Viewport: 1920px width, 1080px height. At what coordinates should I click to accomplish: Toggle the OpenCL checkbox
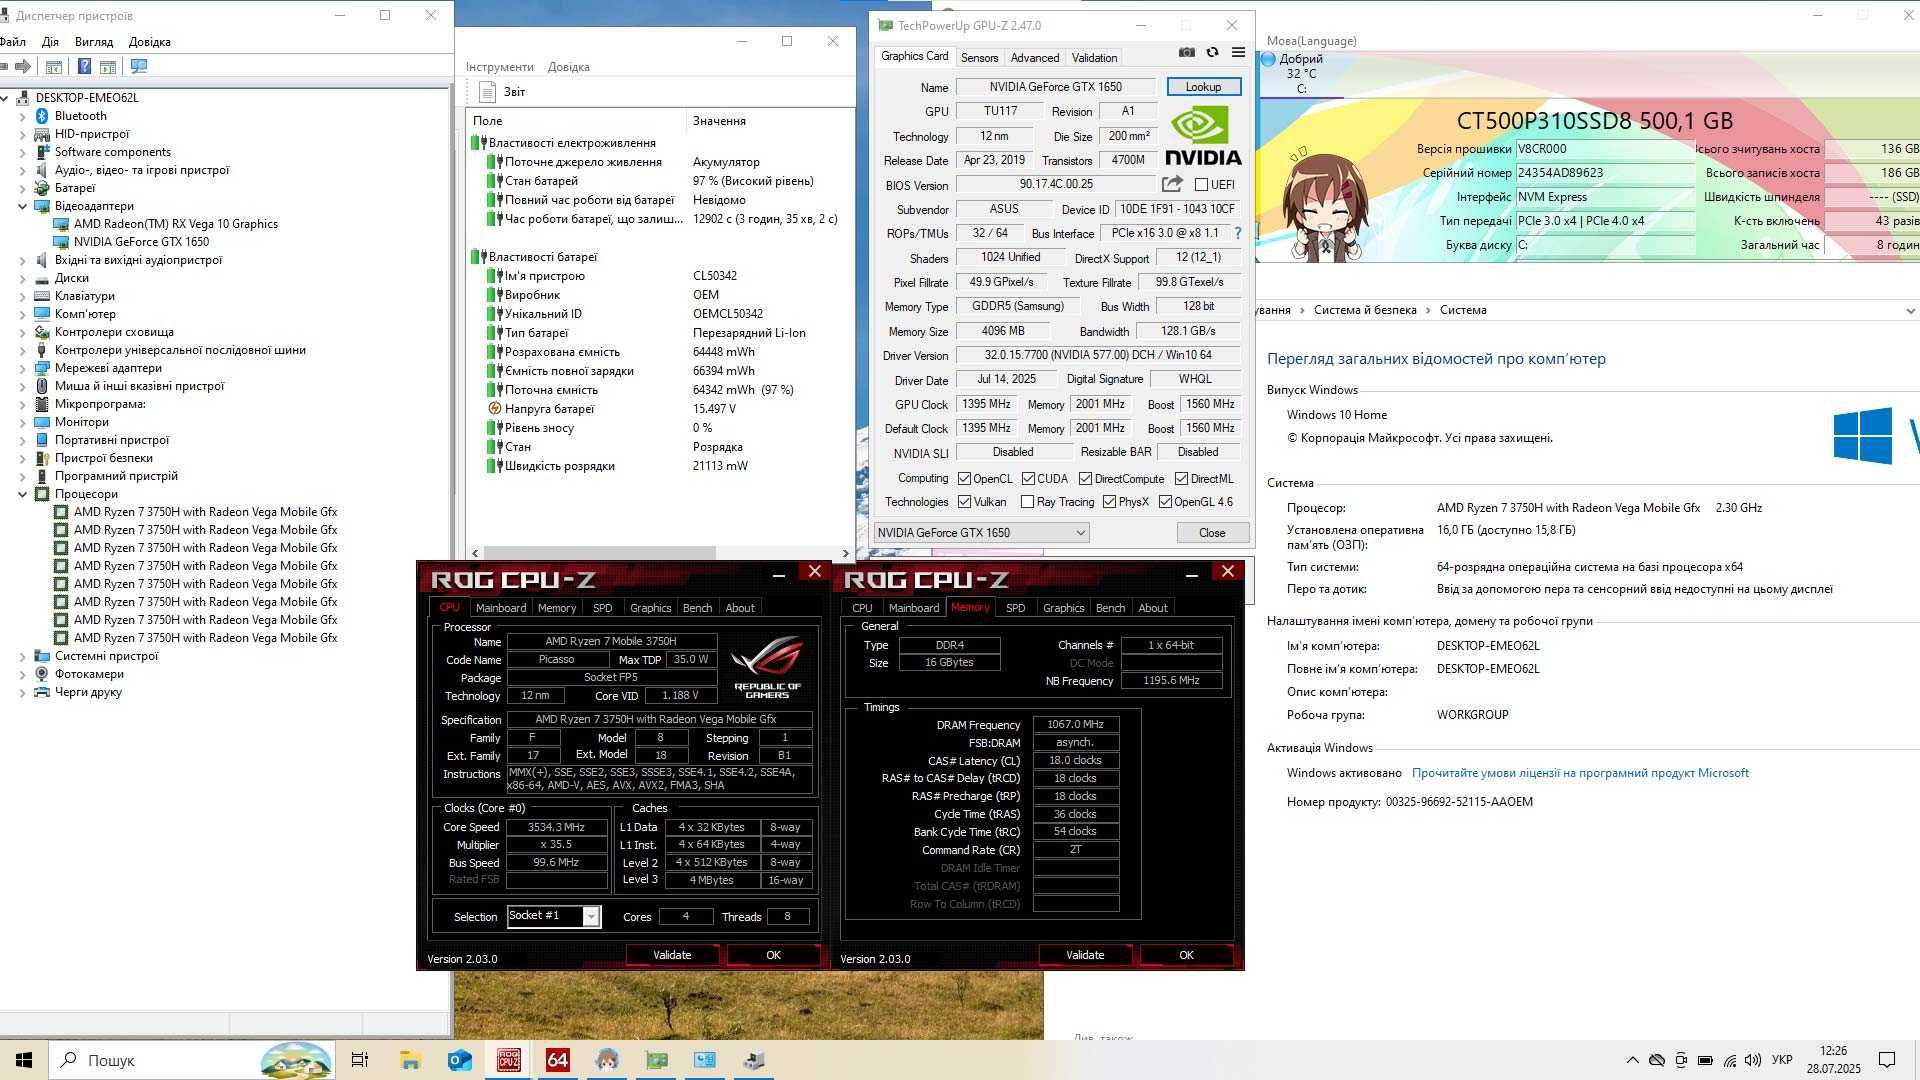tap(965, 479)
